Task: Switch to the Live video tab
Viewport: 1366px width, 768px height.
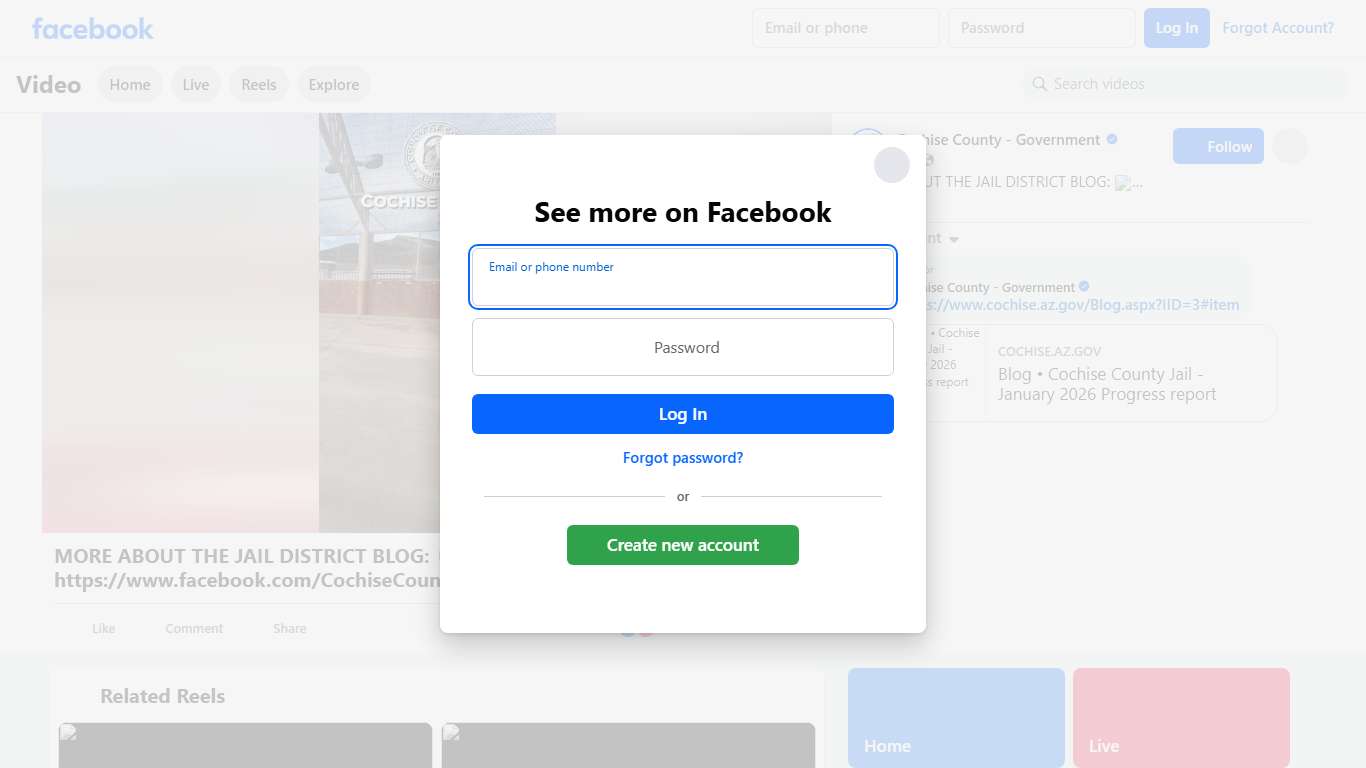Action: (196, 85)
